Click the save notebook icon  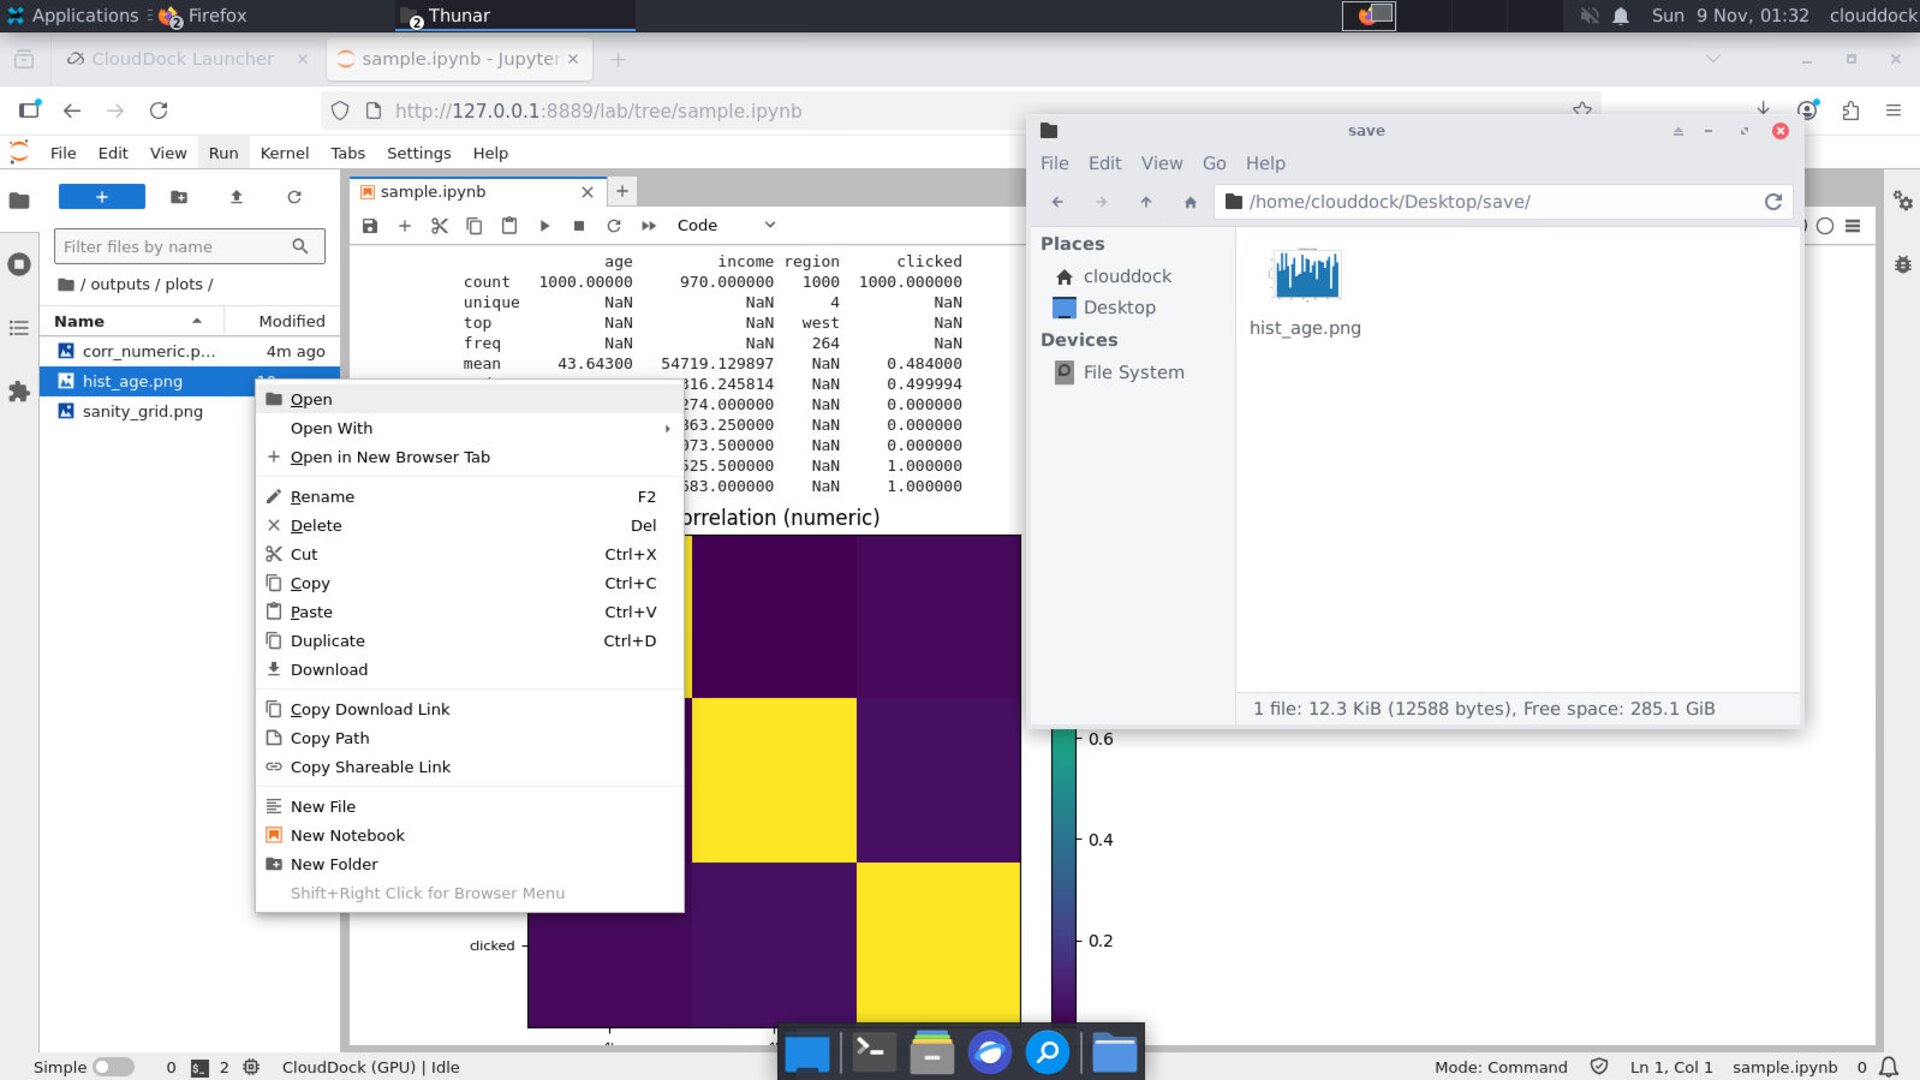[370, 226]
